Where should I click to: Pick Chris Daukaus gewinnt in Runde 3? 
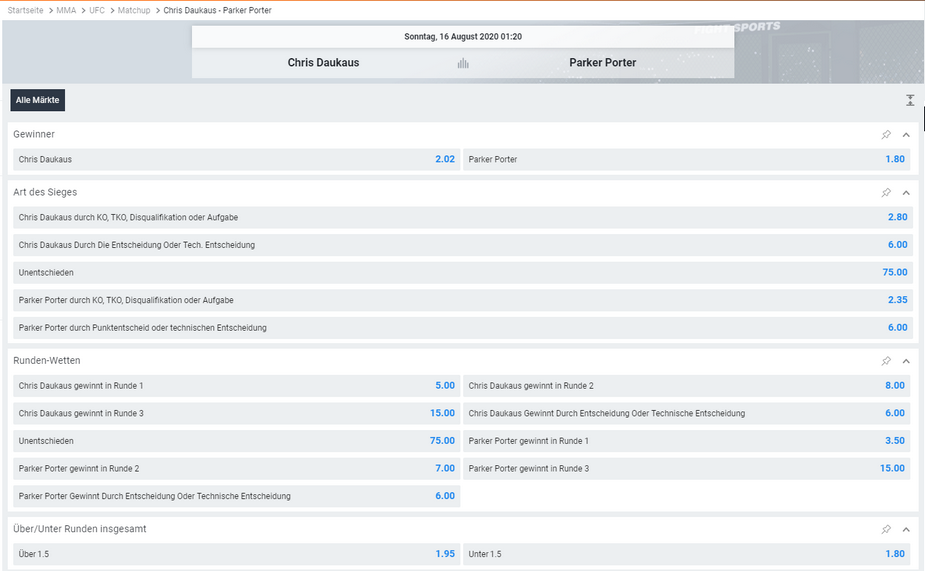(237, 414)
